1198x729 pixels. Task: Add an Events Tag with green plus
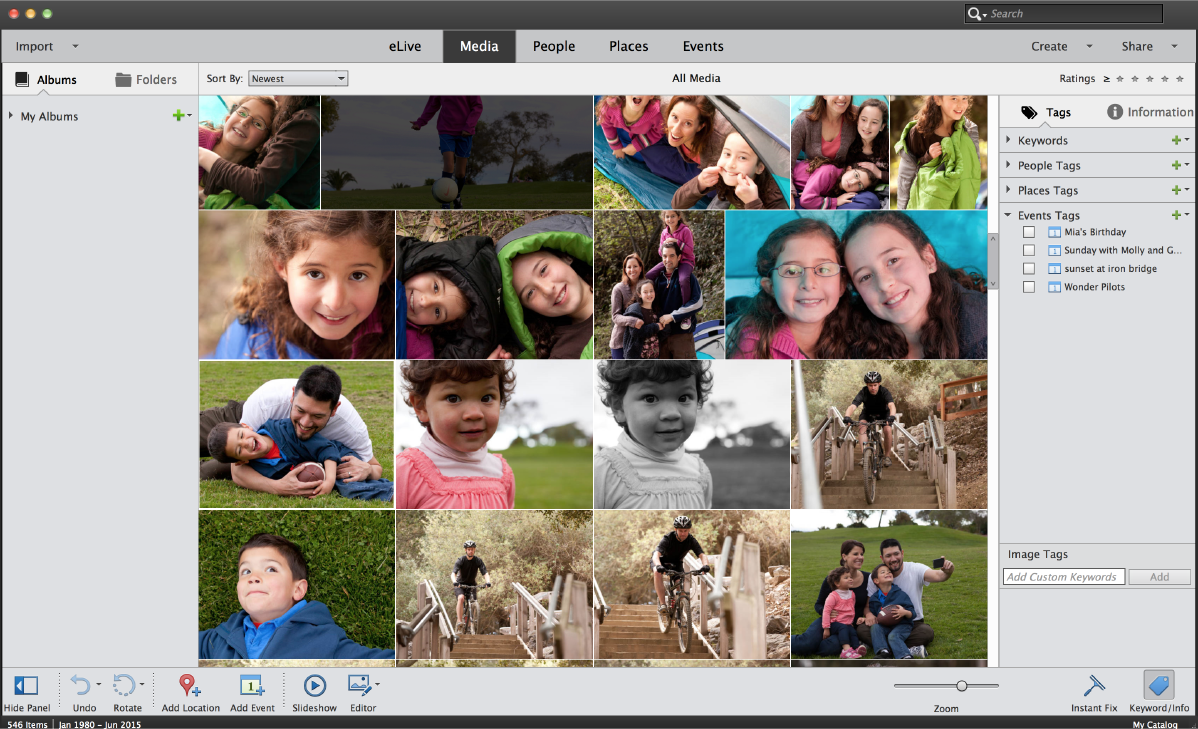(1177, 215)
